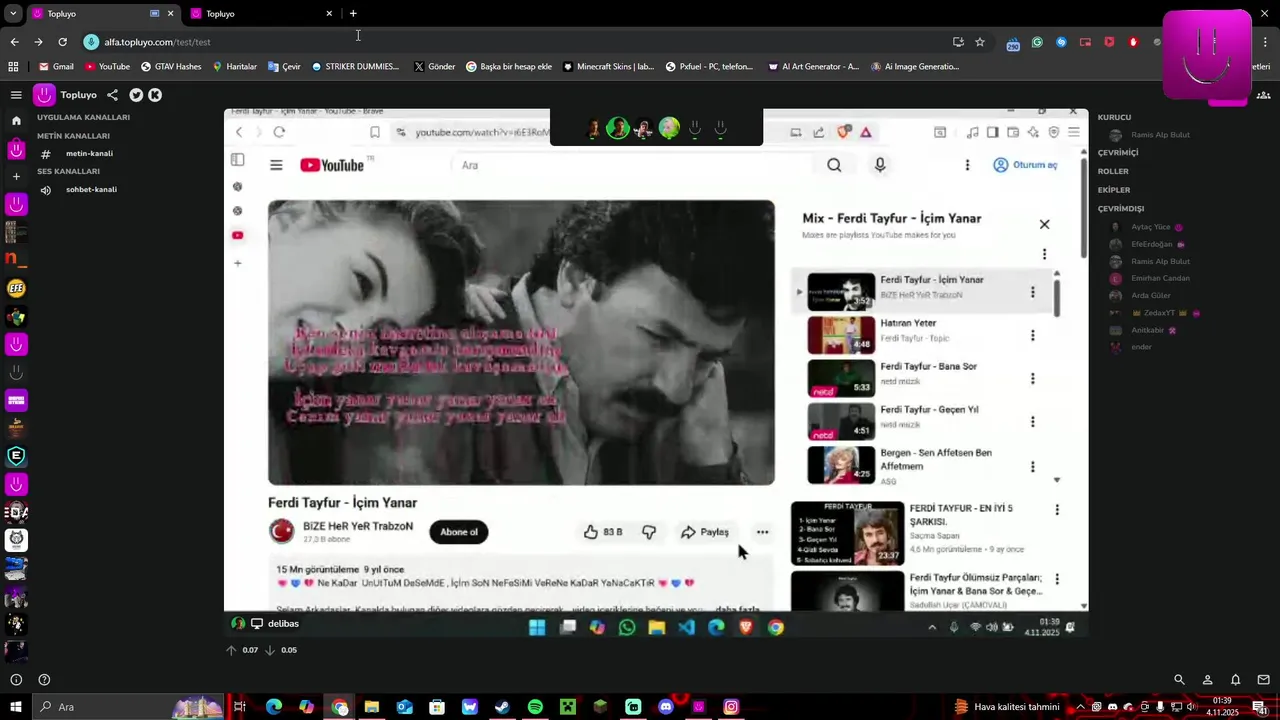The image size is (1280, 720).
Task: Select Ferdi Tayfur - Bana Sor playlist item
Action: (923, 378)
